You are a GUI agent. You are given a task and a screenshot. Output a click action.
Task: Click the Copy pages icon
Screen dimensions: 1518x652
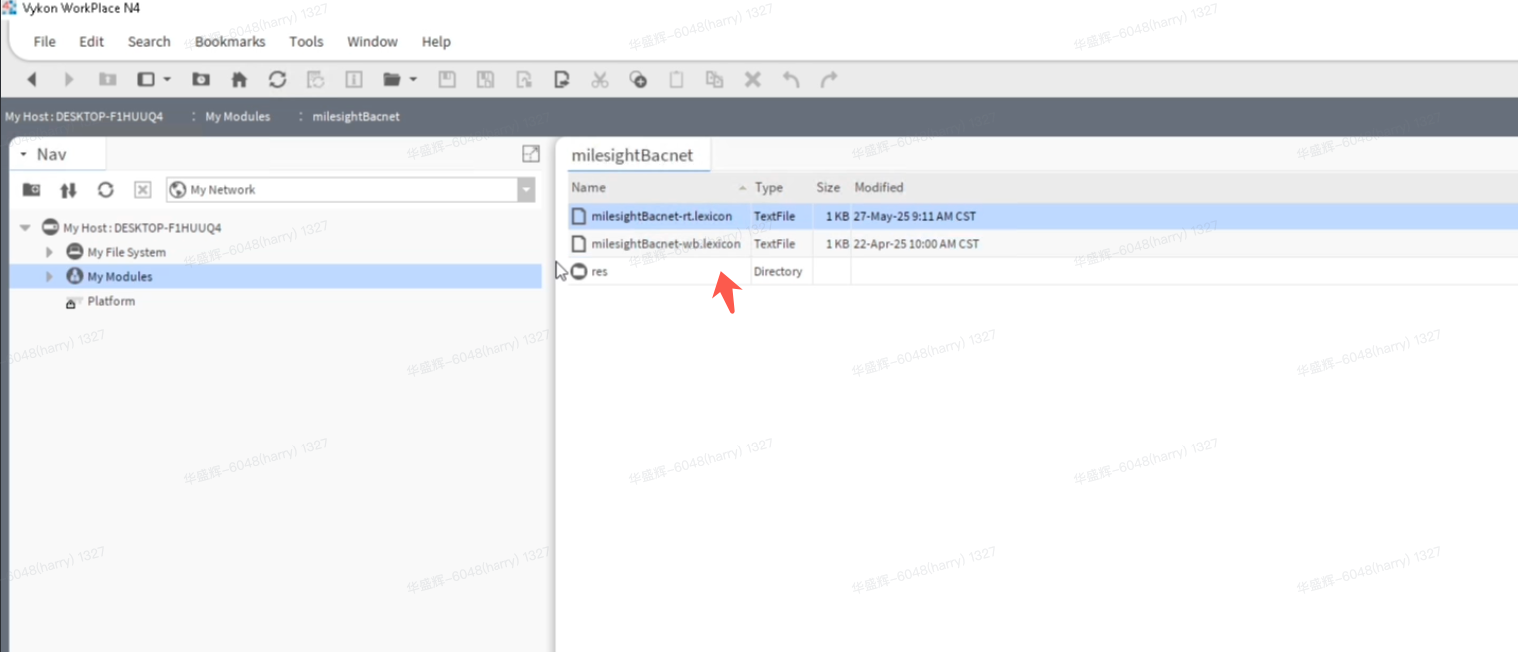point(714,80)
